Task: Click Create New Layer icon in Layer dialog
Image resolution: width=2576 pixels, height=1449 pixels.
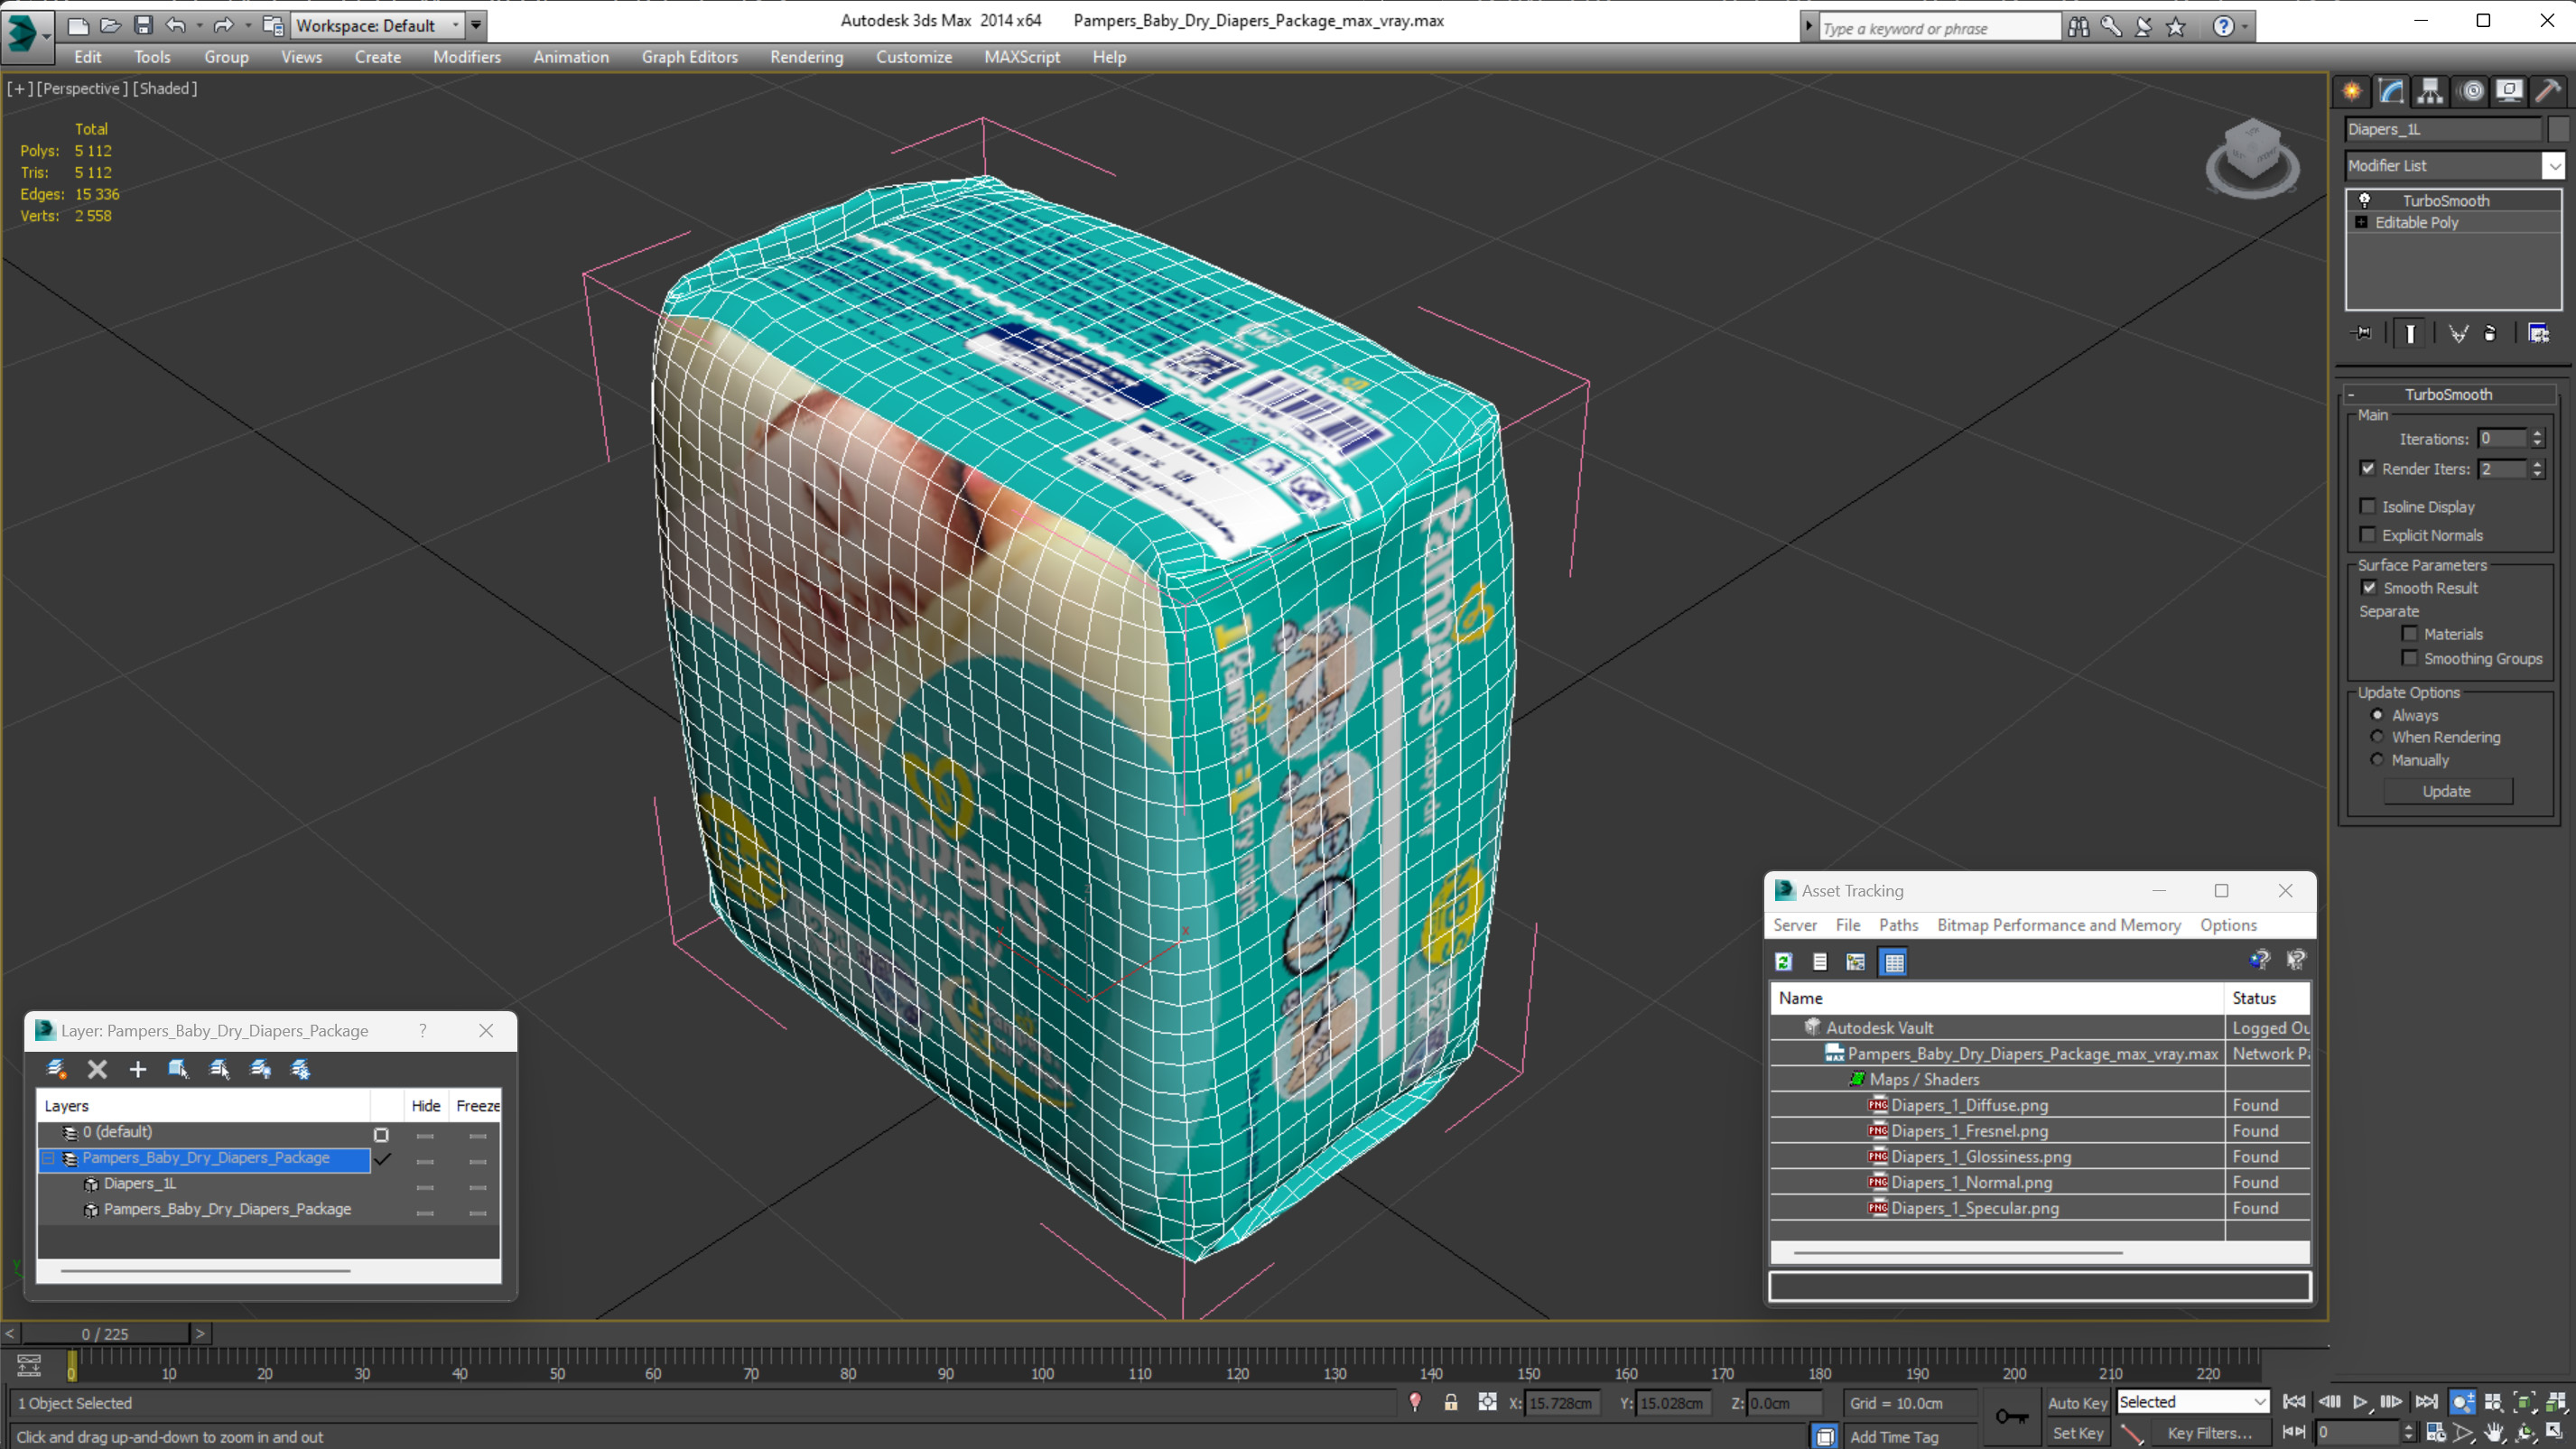Action: click(57, 1069)
